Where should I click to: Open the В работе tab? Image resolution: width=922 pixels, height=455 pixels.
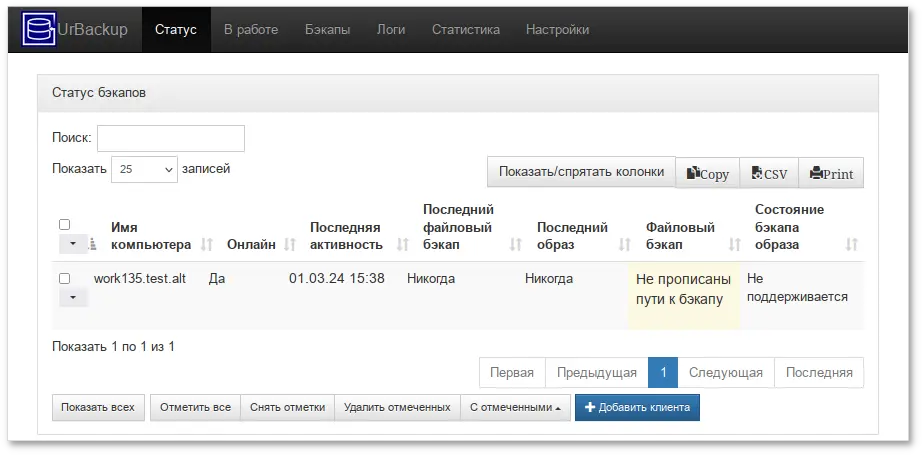251,29
